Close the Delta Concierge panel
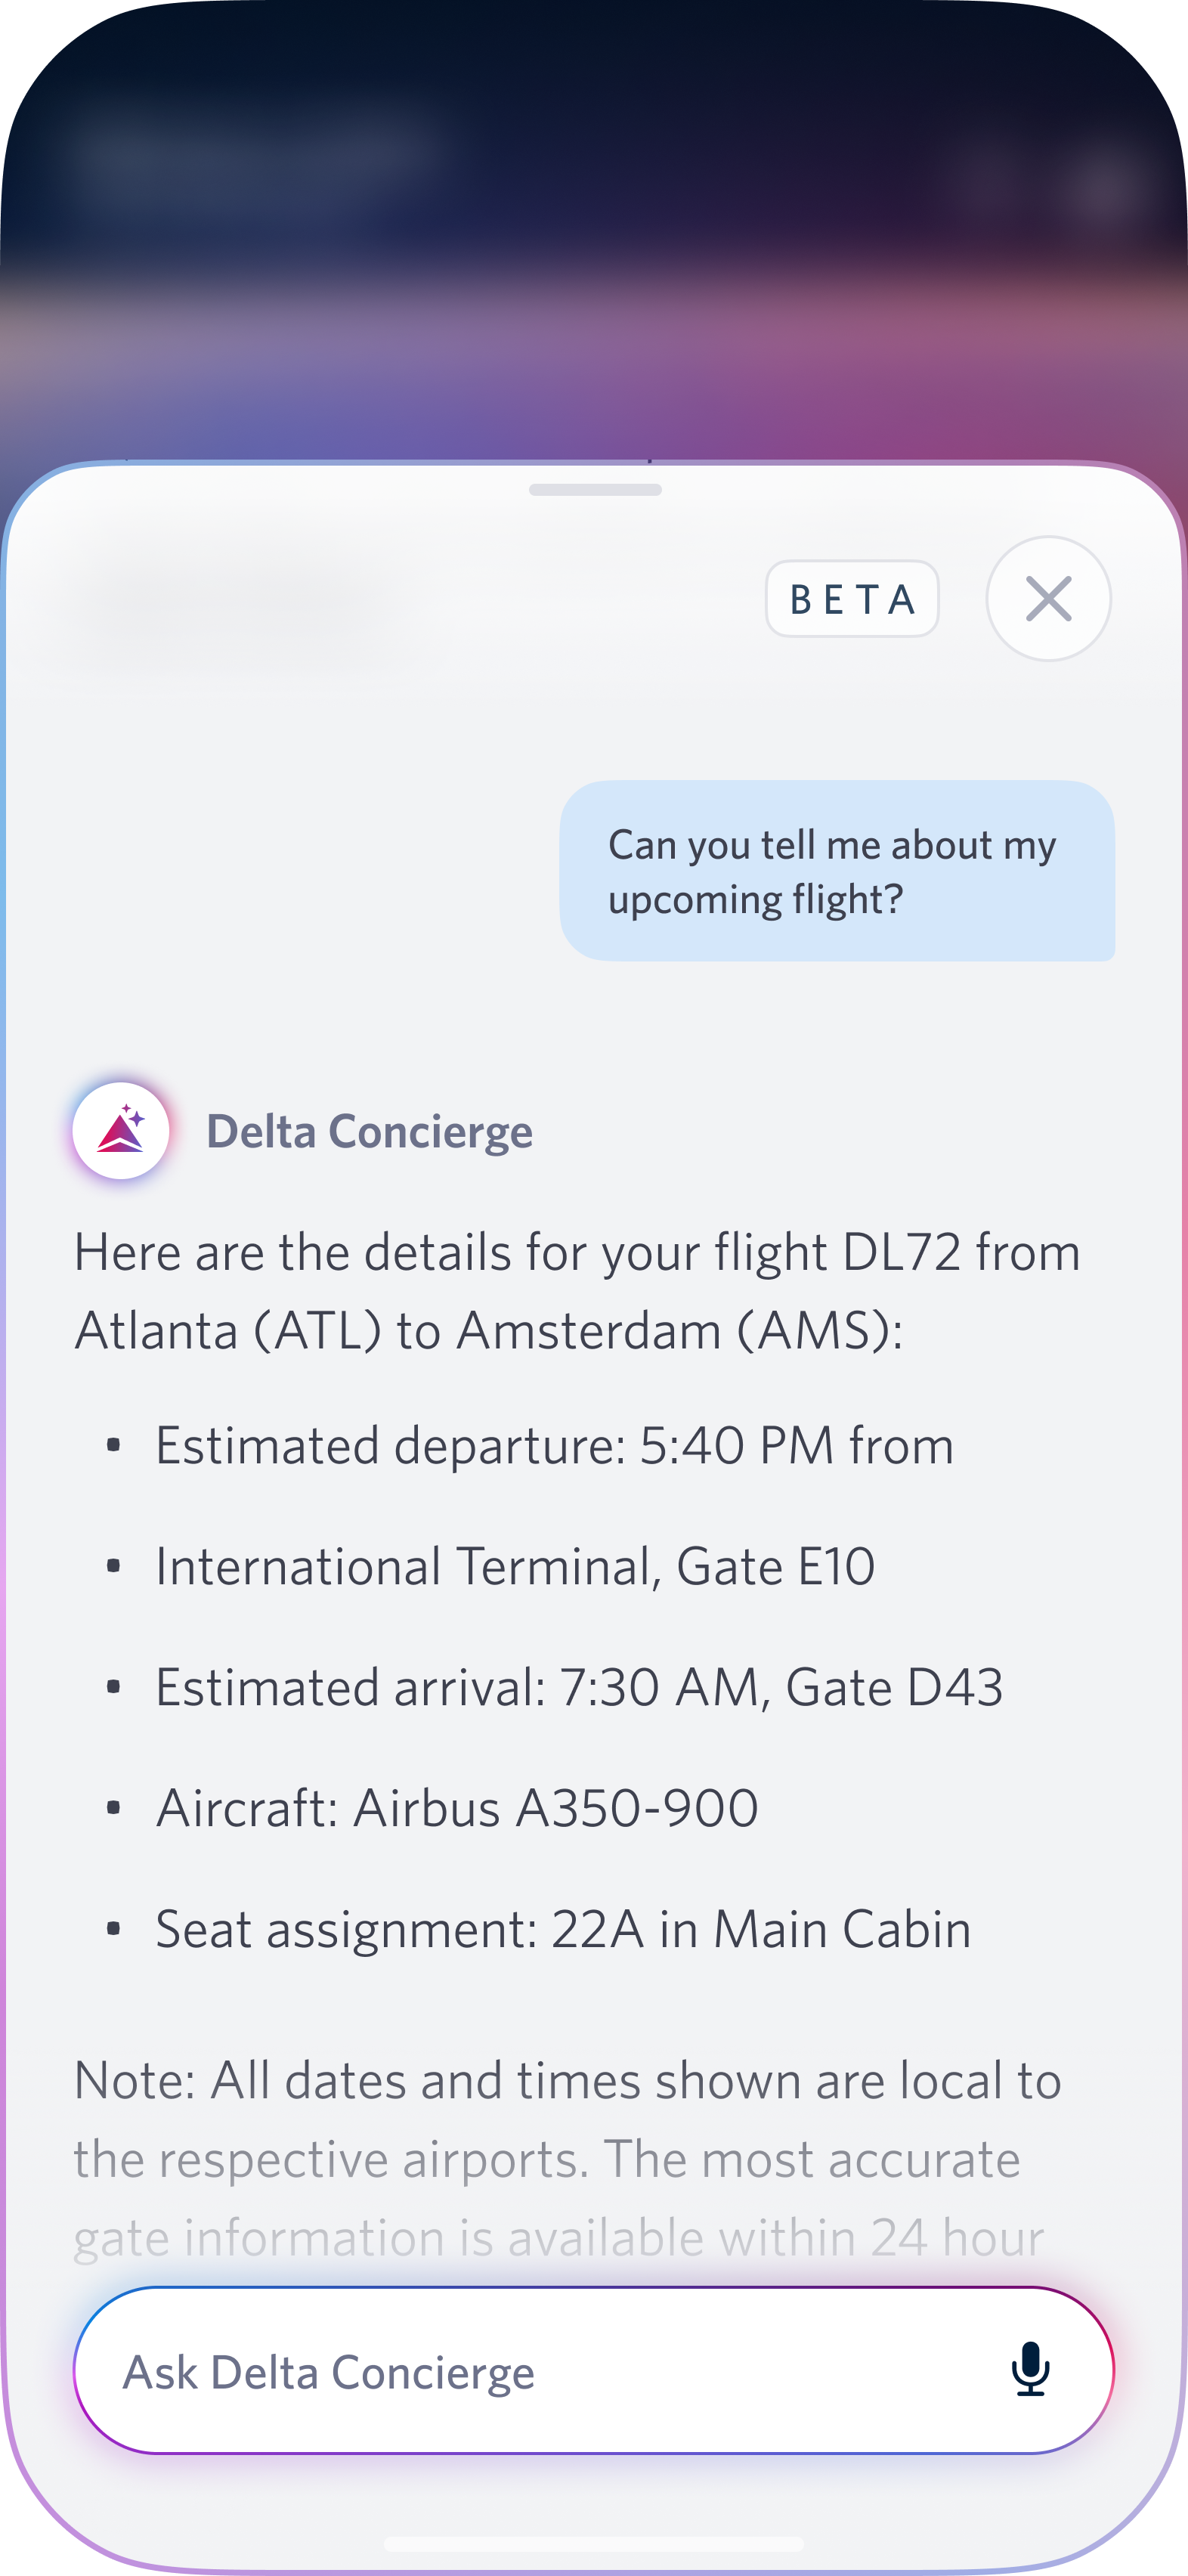Image resolution: width=1188 pixels, height=2576 pixels. (x=1048, y=598)
